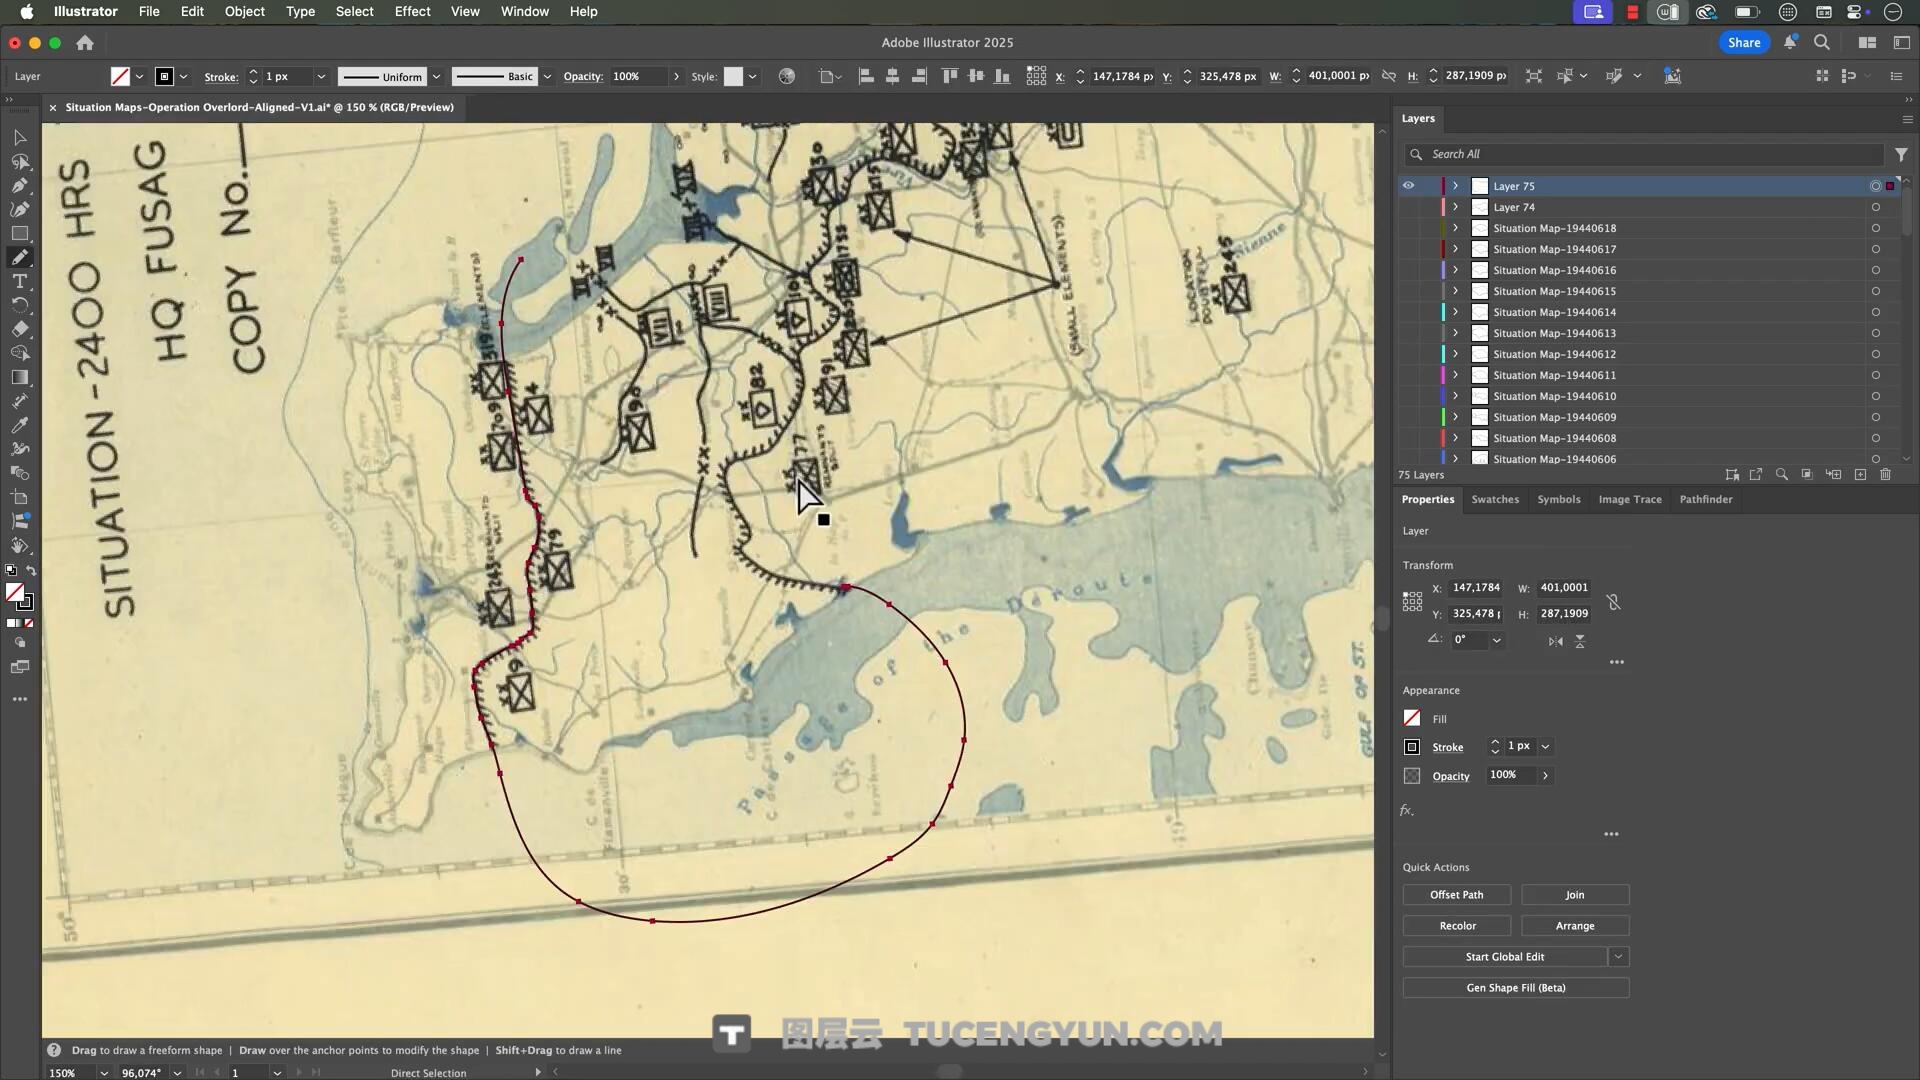Screen dimensions: 1920x1080
Task: Click the Rectangle tool
Action: (x=19, y=233)
